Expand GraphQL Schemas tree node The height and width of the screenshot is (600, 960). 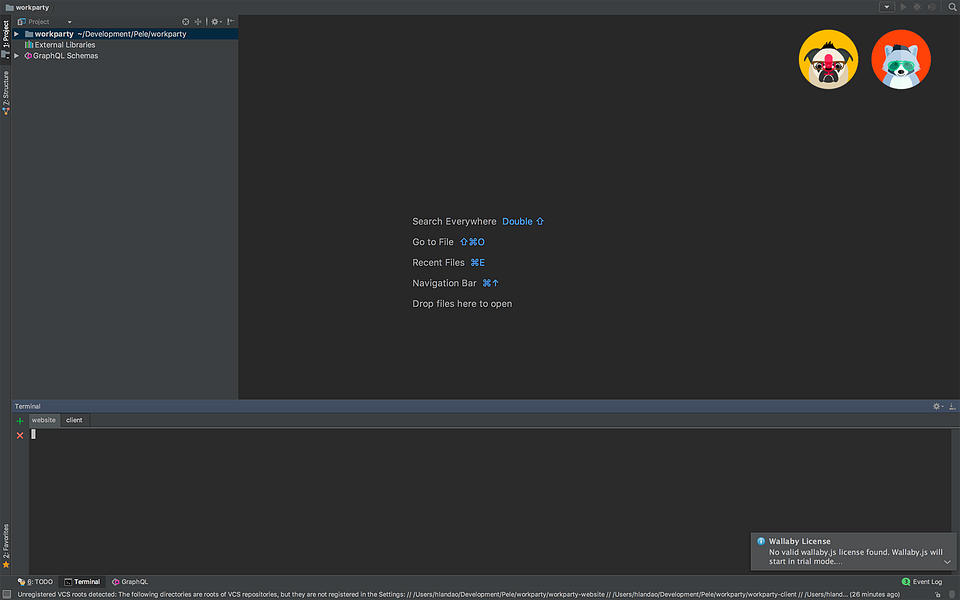point(17,56)
